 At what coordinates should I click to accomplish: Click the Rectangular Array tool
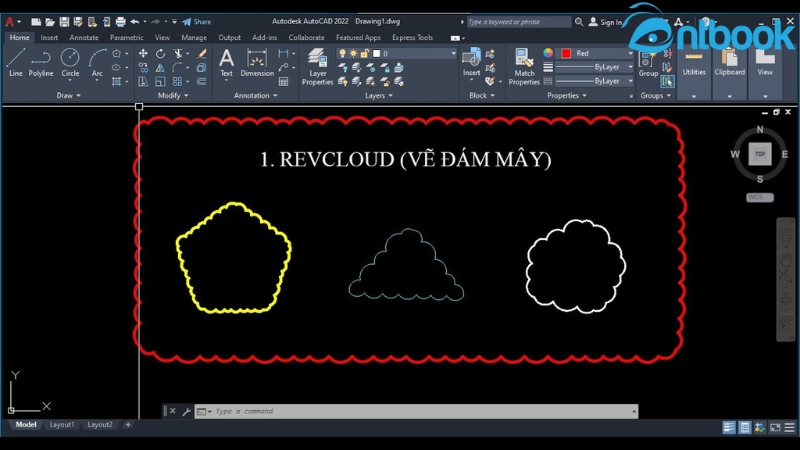point(178,81)
